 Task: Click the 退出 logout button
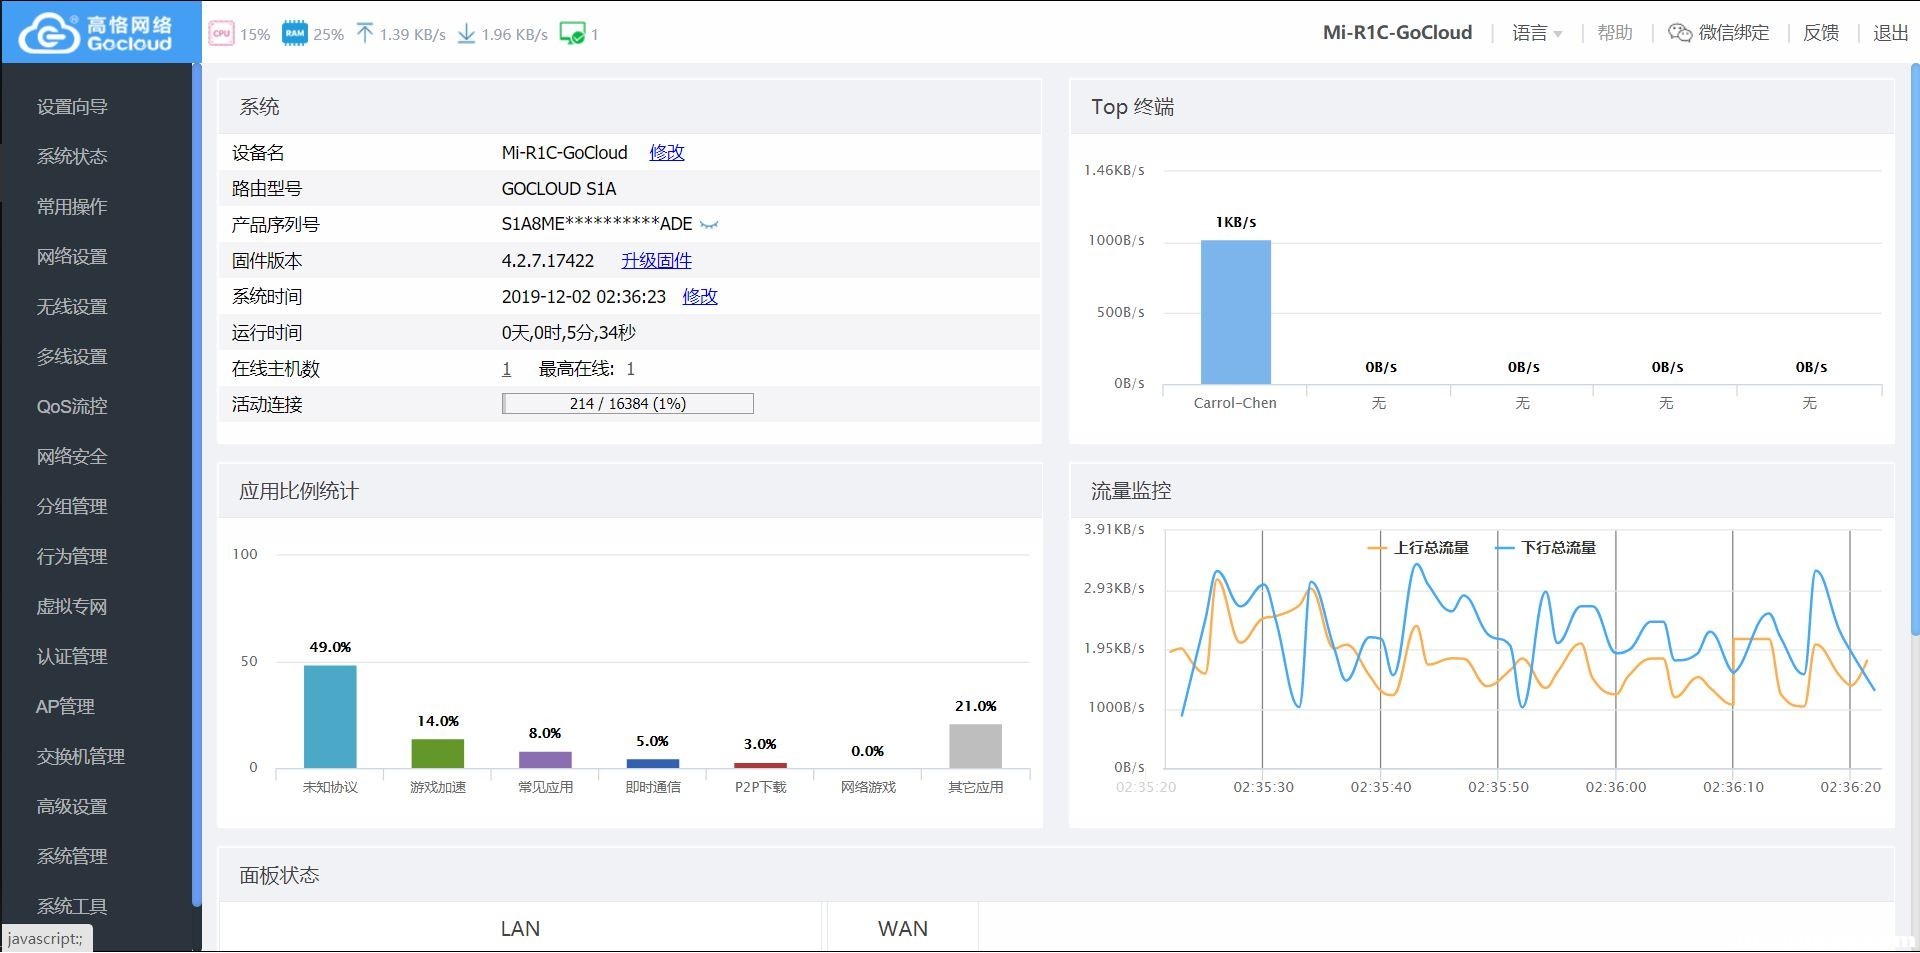click(x=1890, y=33)
